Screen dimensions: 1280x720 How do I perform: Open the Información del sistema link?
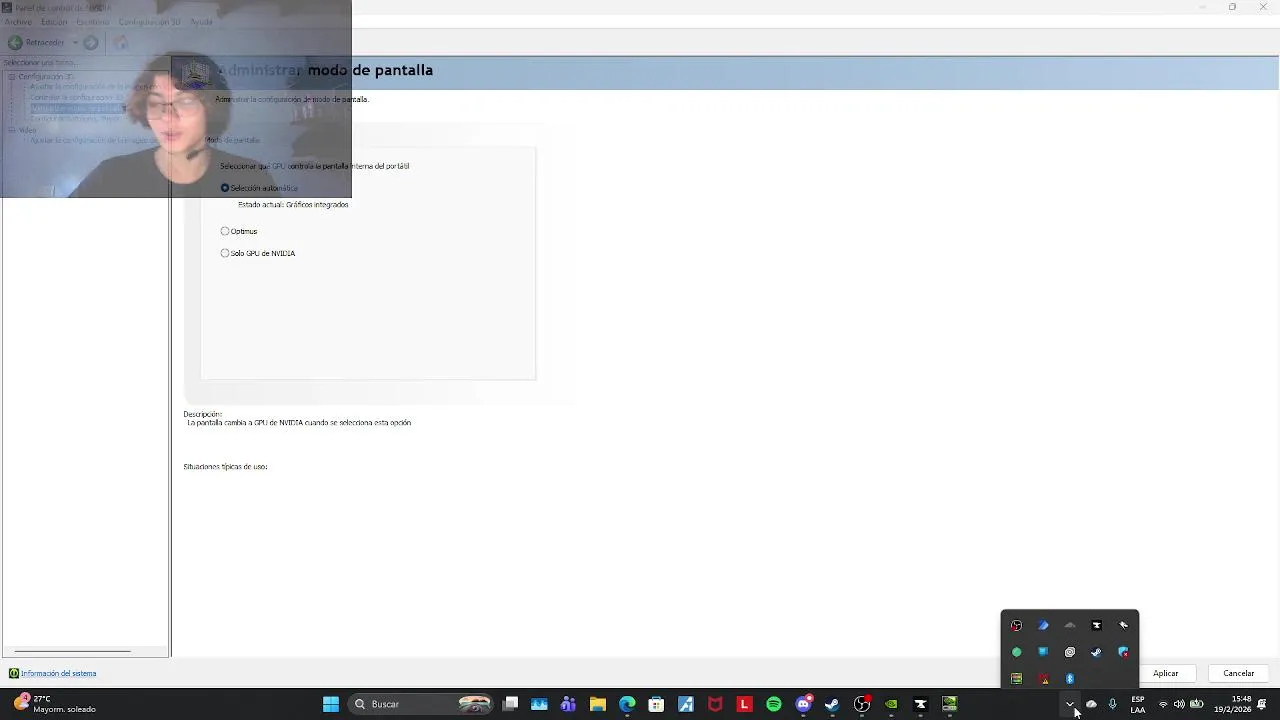(x=58, y=673)
